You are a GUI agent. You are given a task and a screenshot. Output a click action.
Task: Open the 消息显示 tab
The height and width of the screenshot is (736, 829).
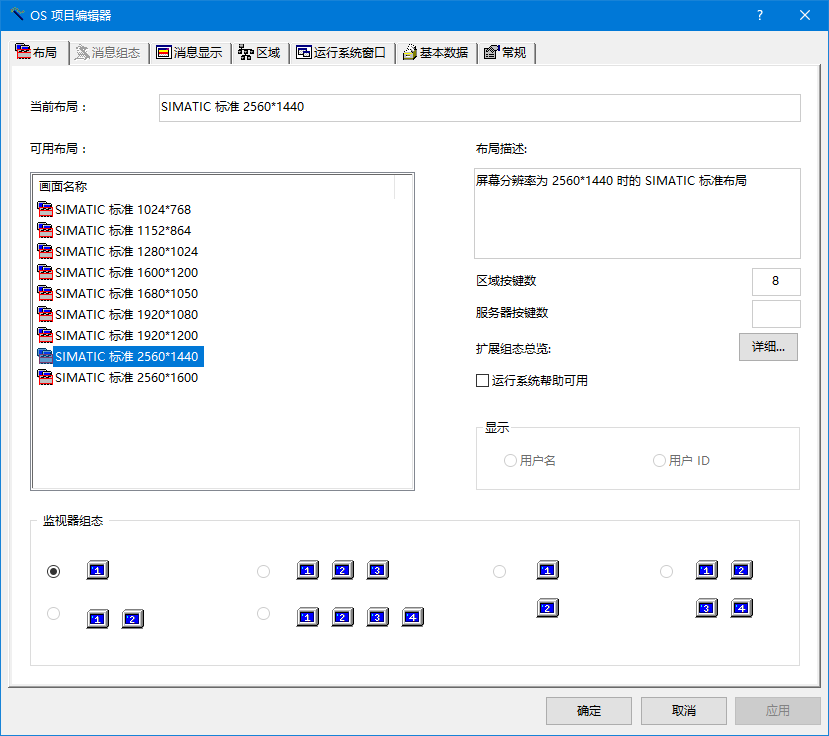[x=190, y=53]
